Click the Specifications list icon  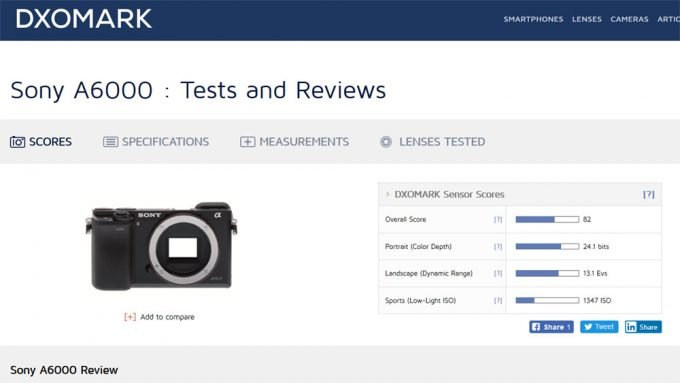(110, 142)
